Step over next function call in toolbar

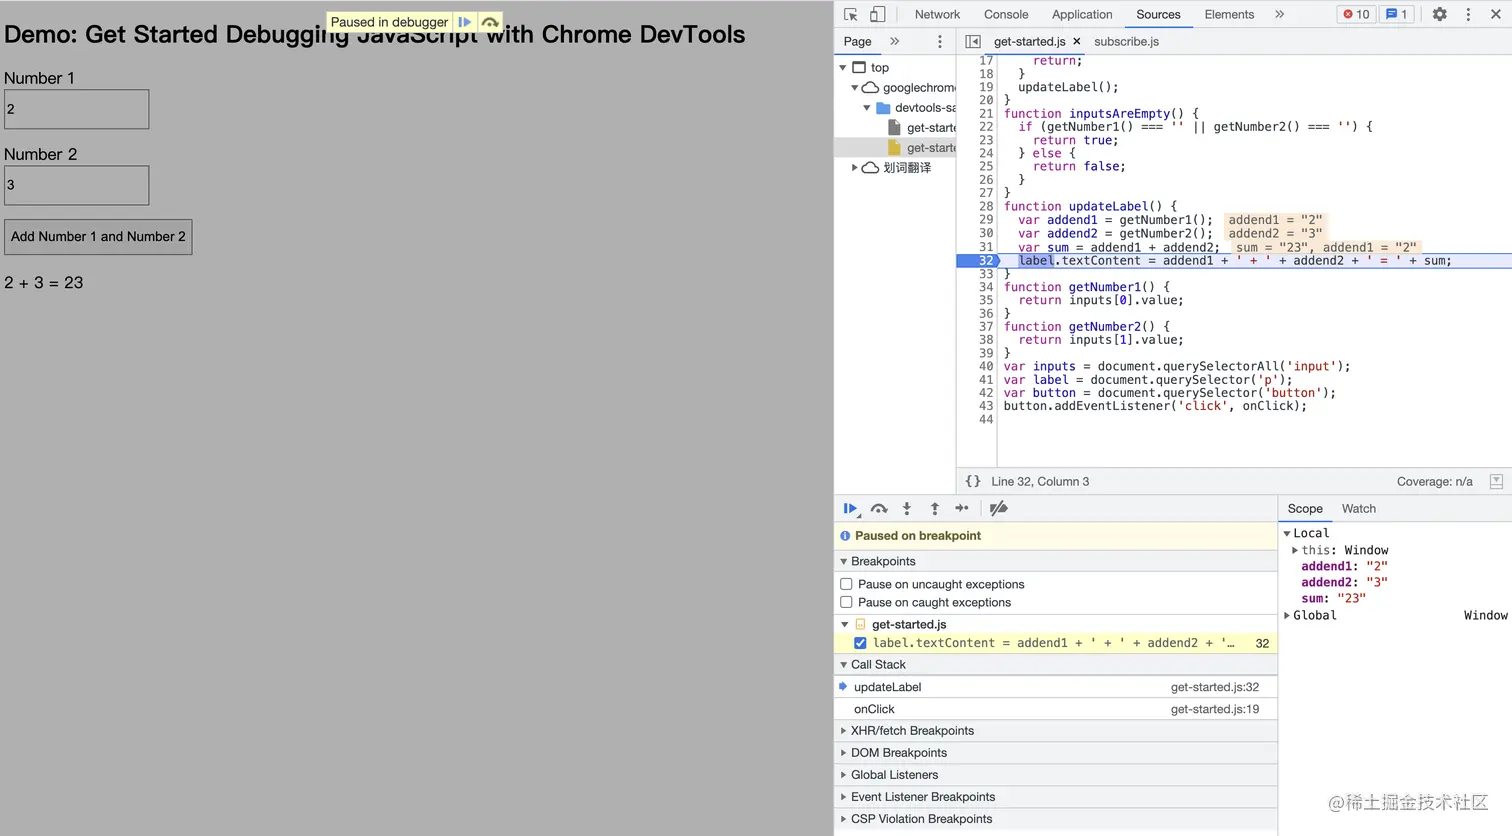click(x=879, y=508)
